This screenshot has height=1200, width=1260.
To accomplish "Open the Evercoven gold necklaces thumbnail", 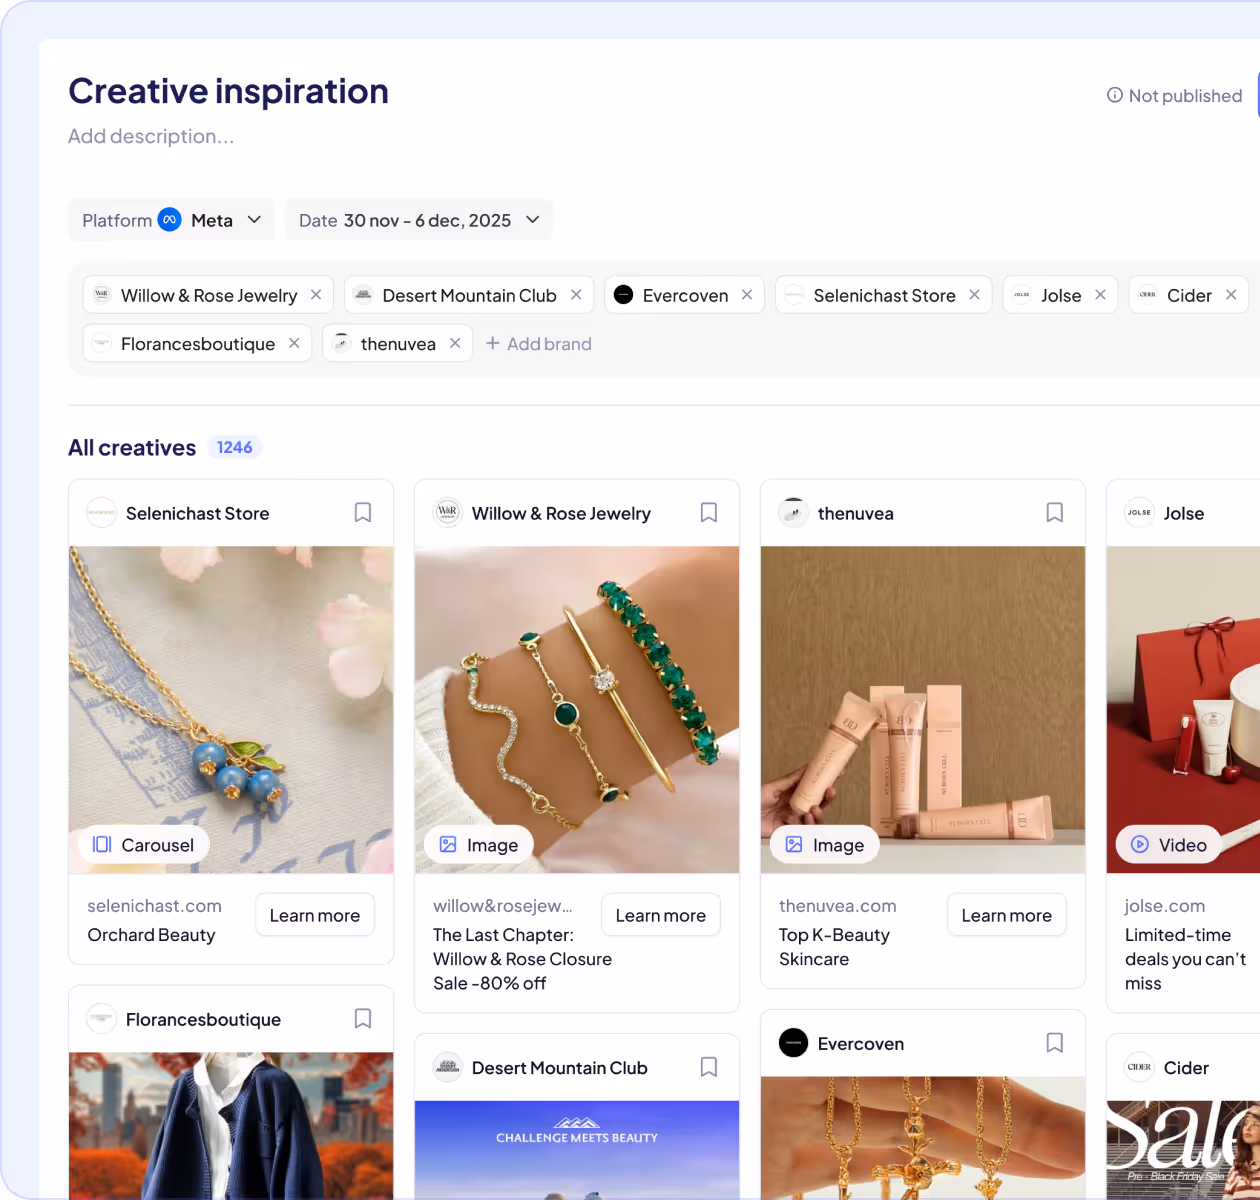I will (x=923, y=1137).
